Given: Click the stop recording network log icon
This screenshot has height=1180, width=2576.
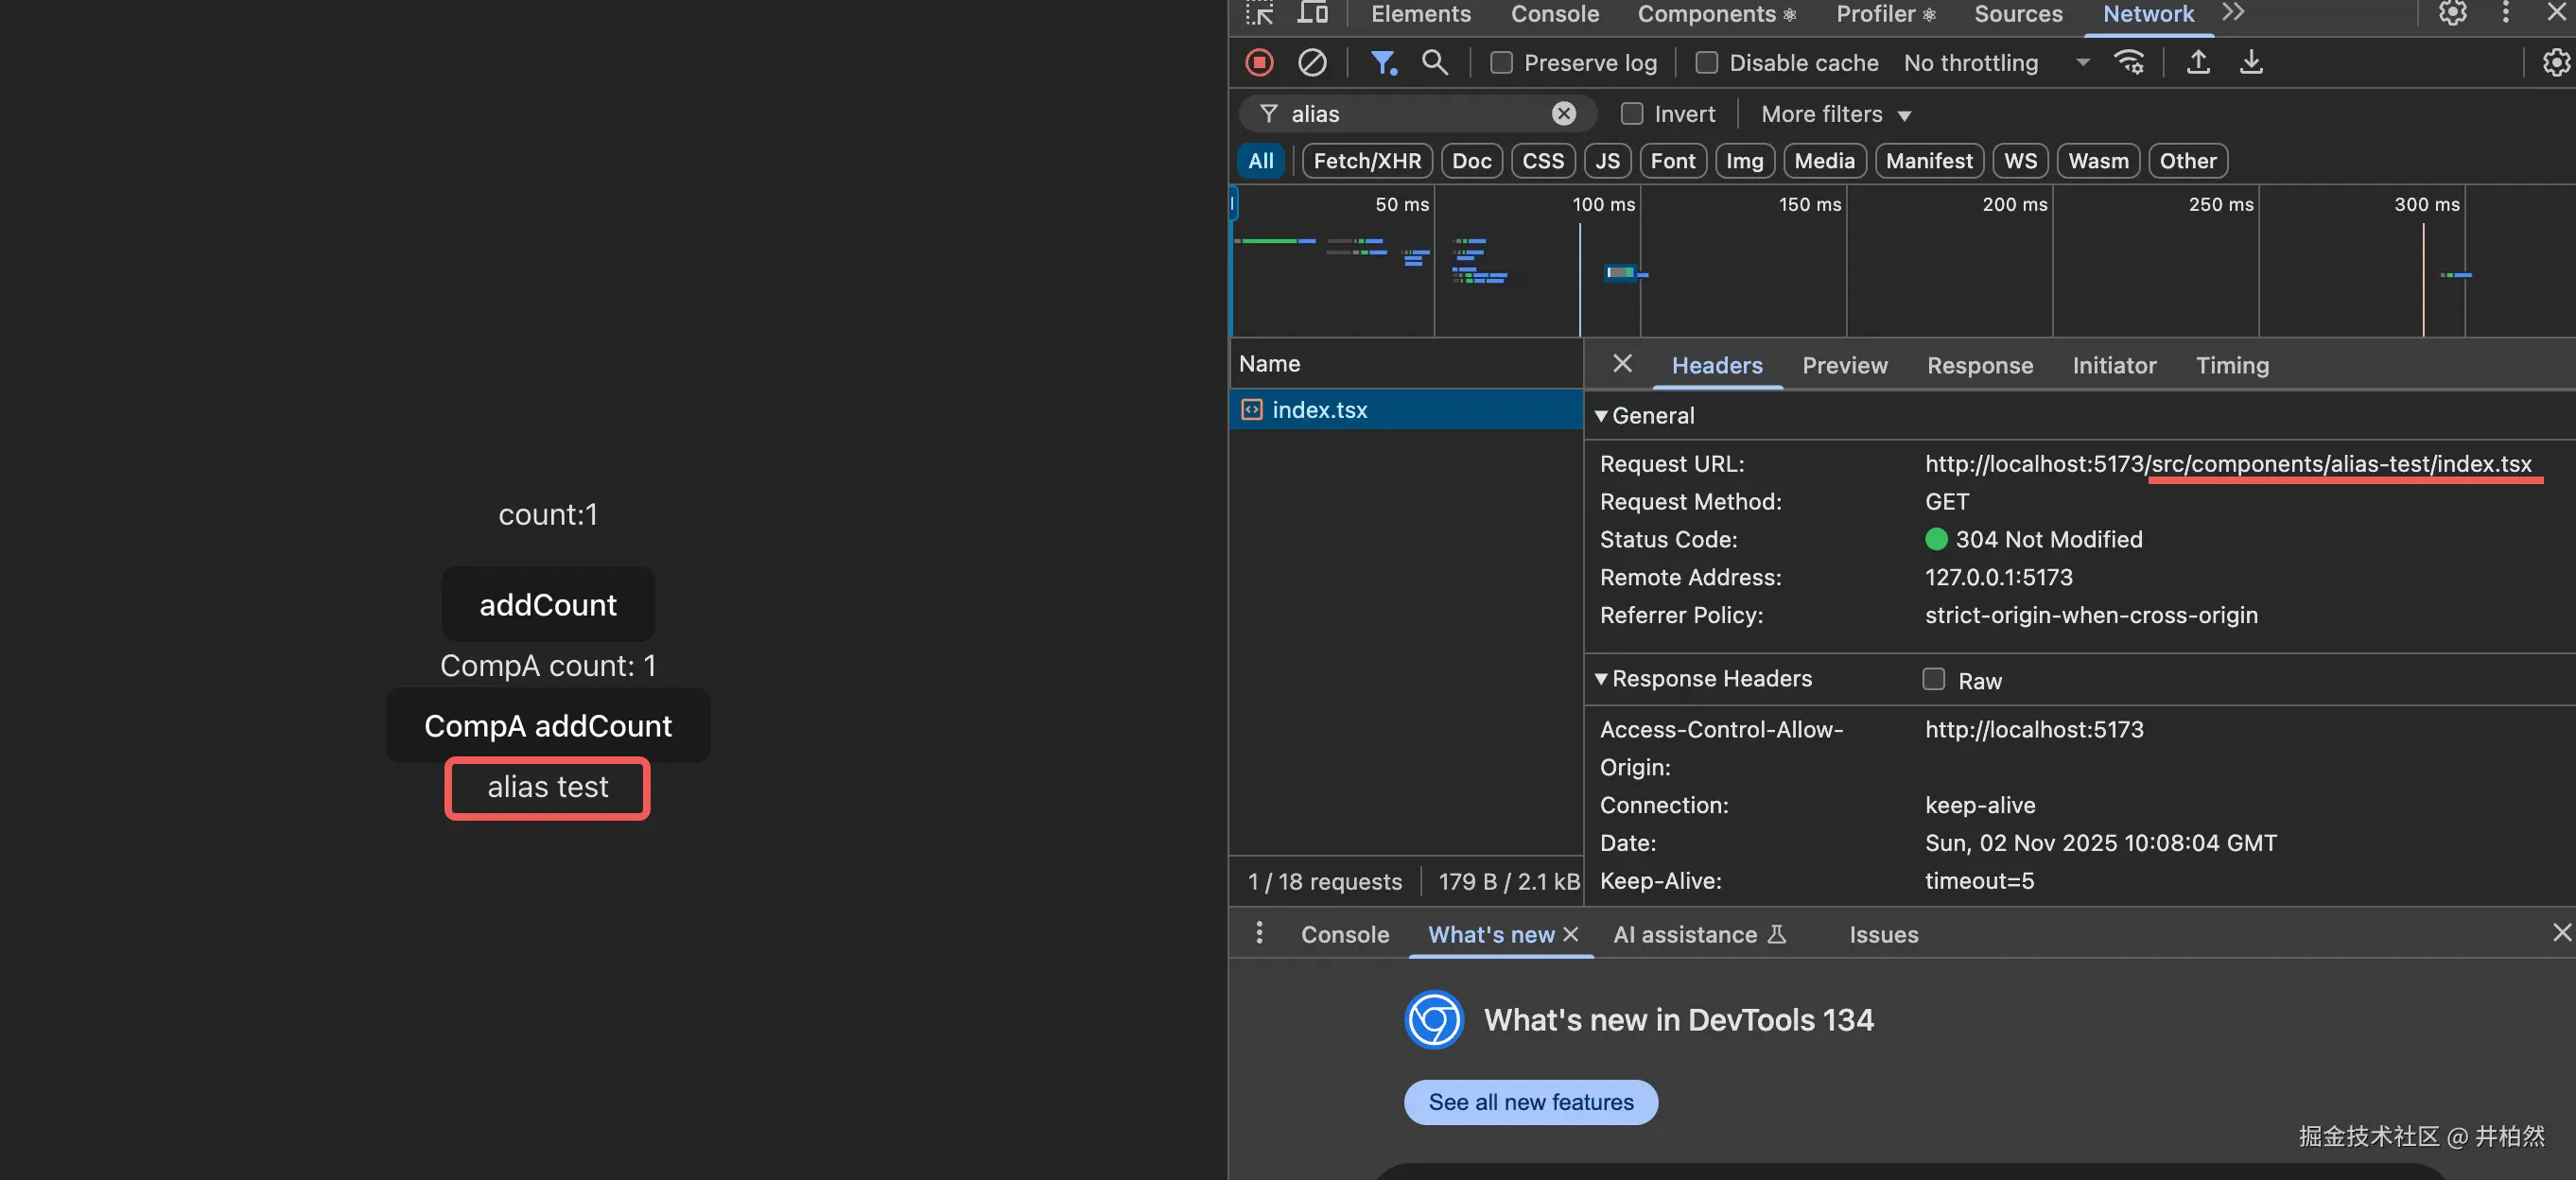Looking at the screenshot, I should pos(1259,62).
